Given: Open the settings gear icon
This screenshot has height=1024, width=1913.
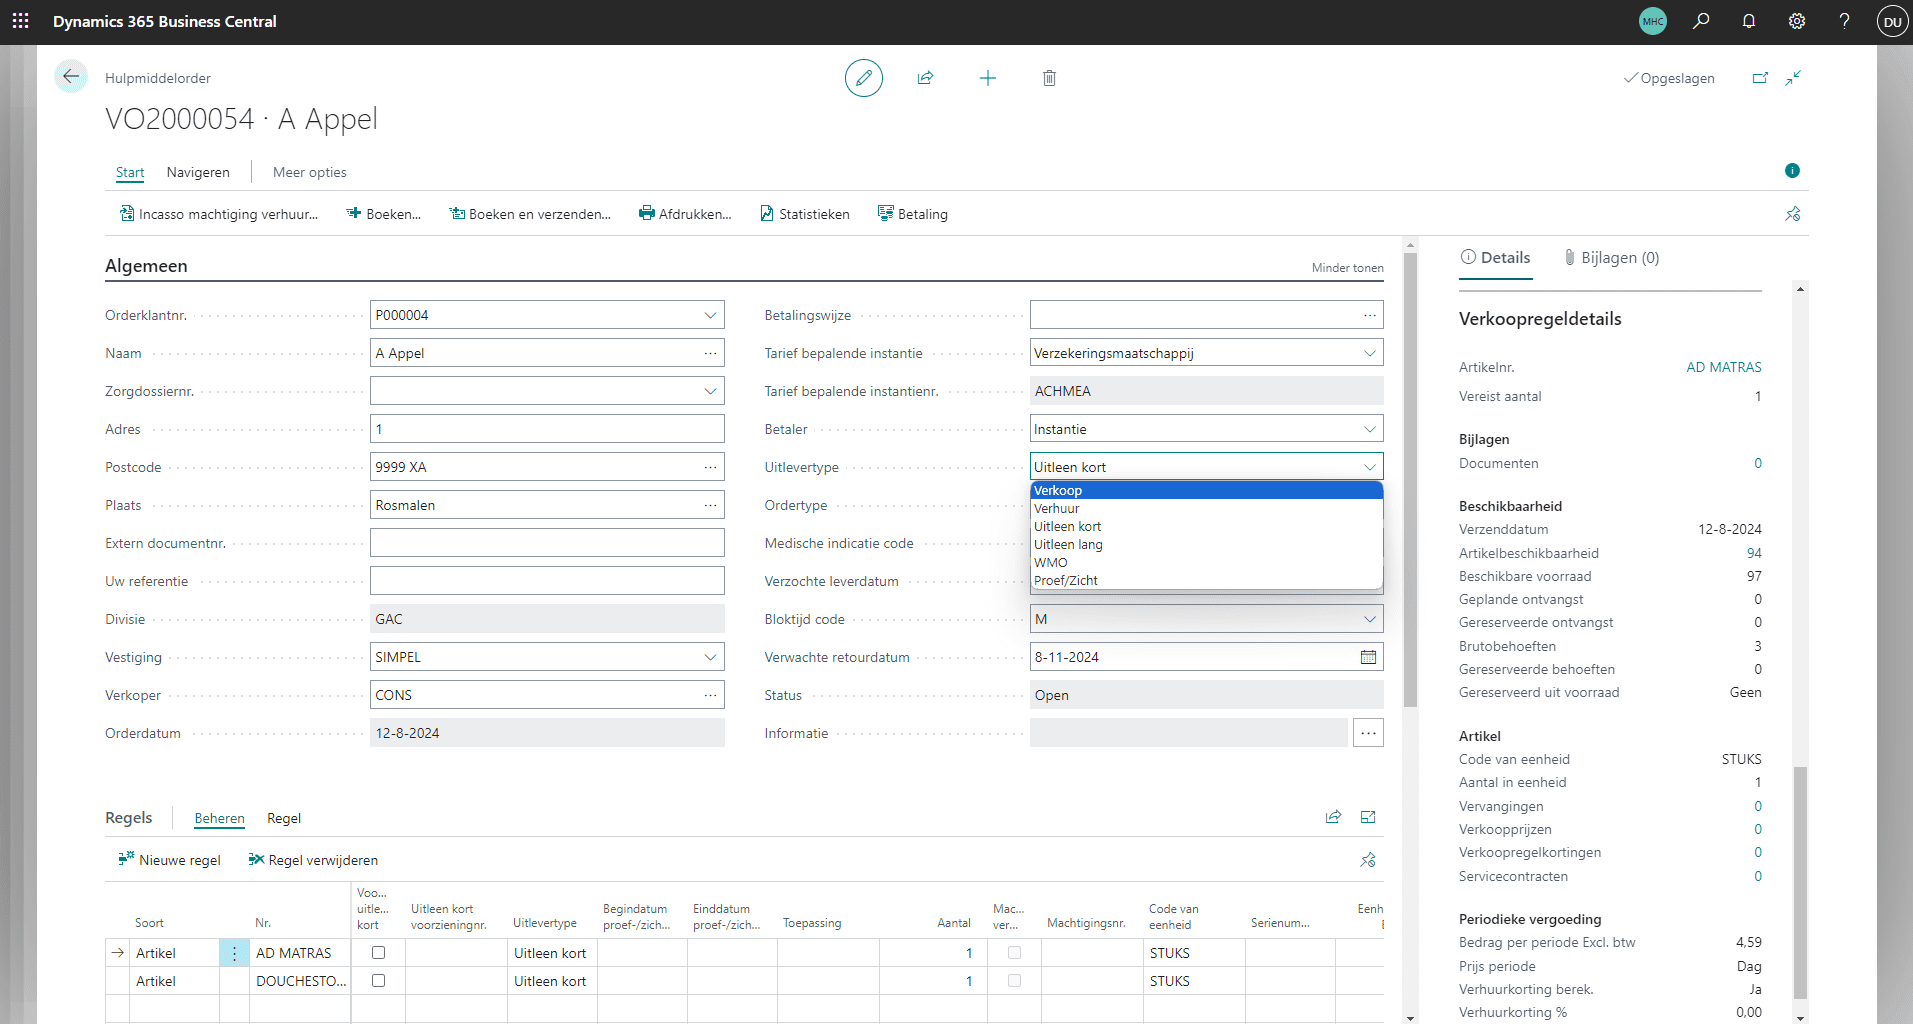Looking at the screenshot, I should click(x=1797, y=21).
